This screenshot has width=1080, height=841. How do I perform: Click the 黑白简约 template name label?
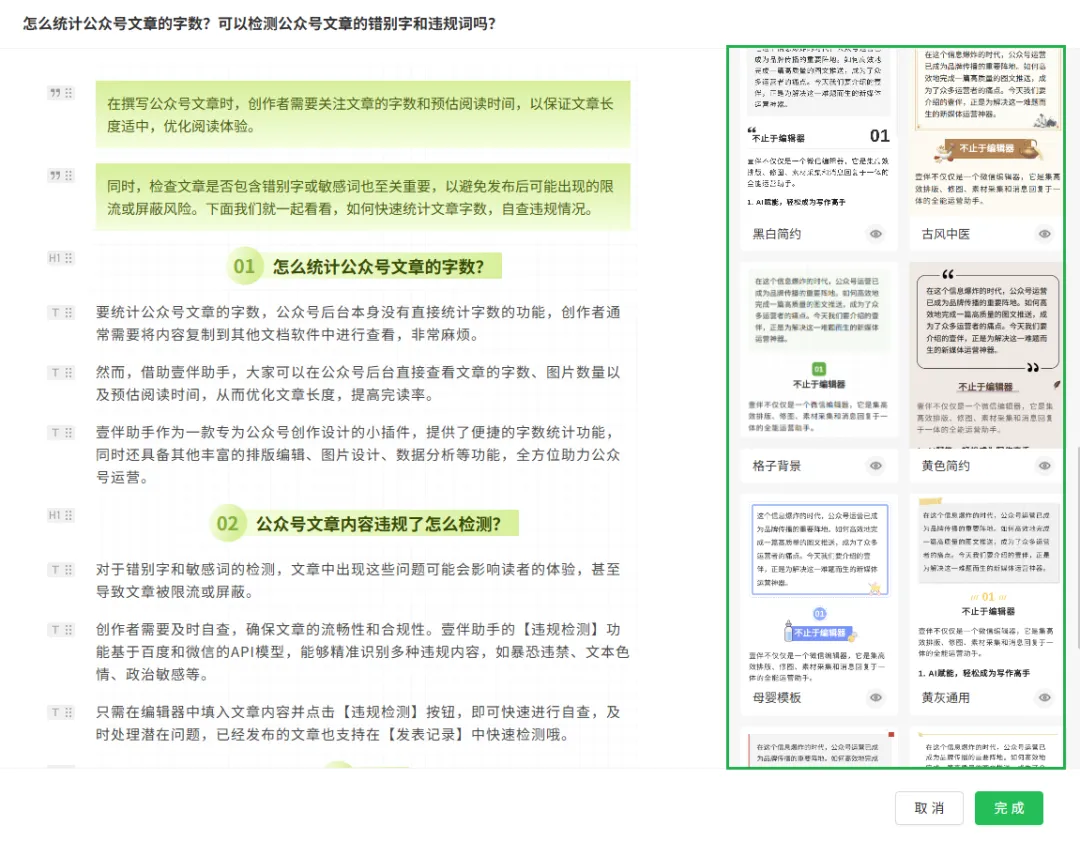(x=776, y=234)
